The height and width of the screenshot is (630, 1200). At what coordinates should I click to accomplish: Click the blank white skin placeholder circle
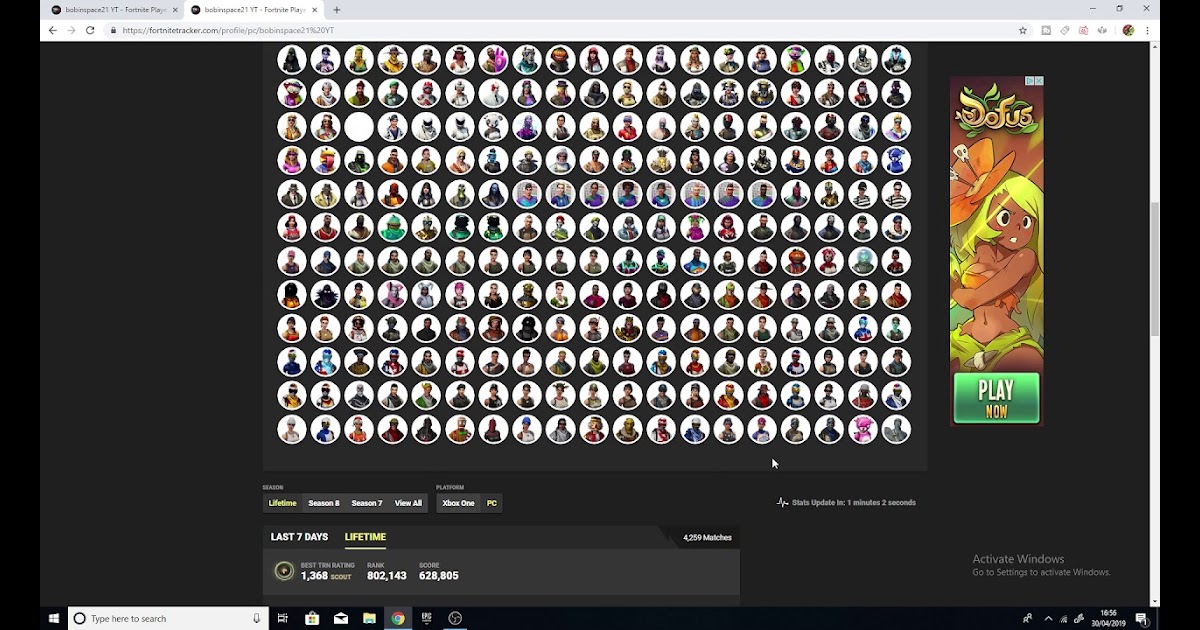click(x=359, y=127)
